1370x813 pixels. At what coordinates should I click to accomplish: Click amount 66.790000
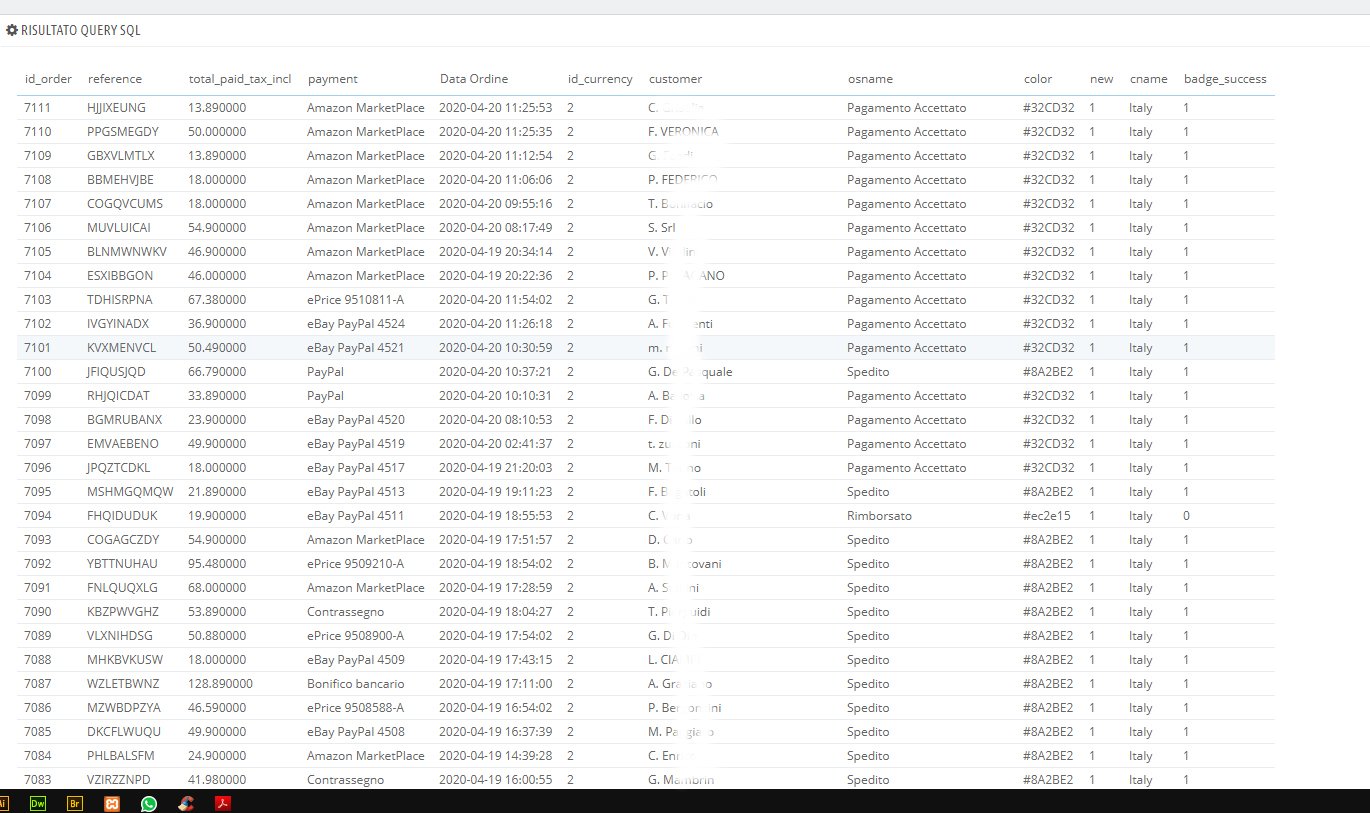coord(217,371)
